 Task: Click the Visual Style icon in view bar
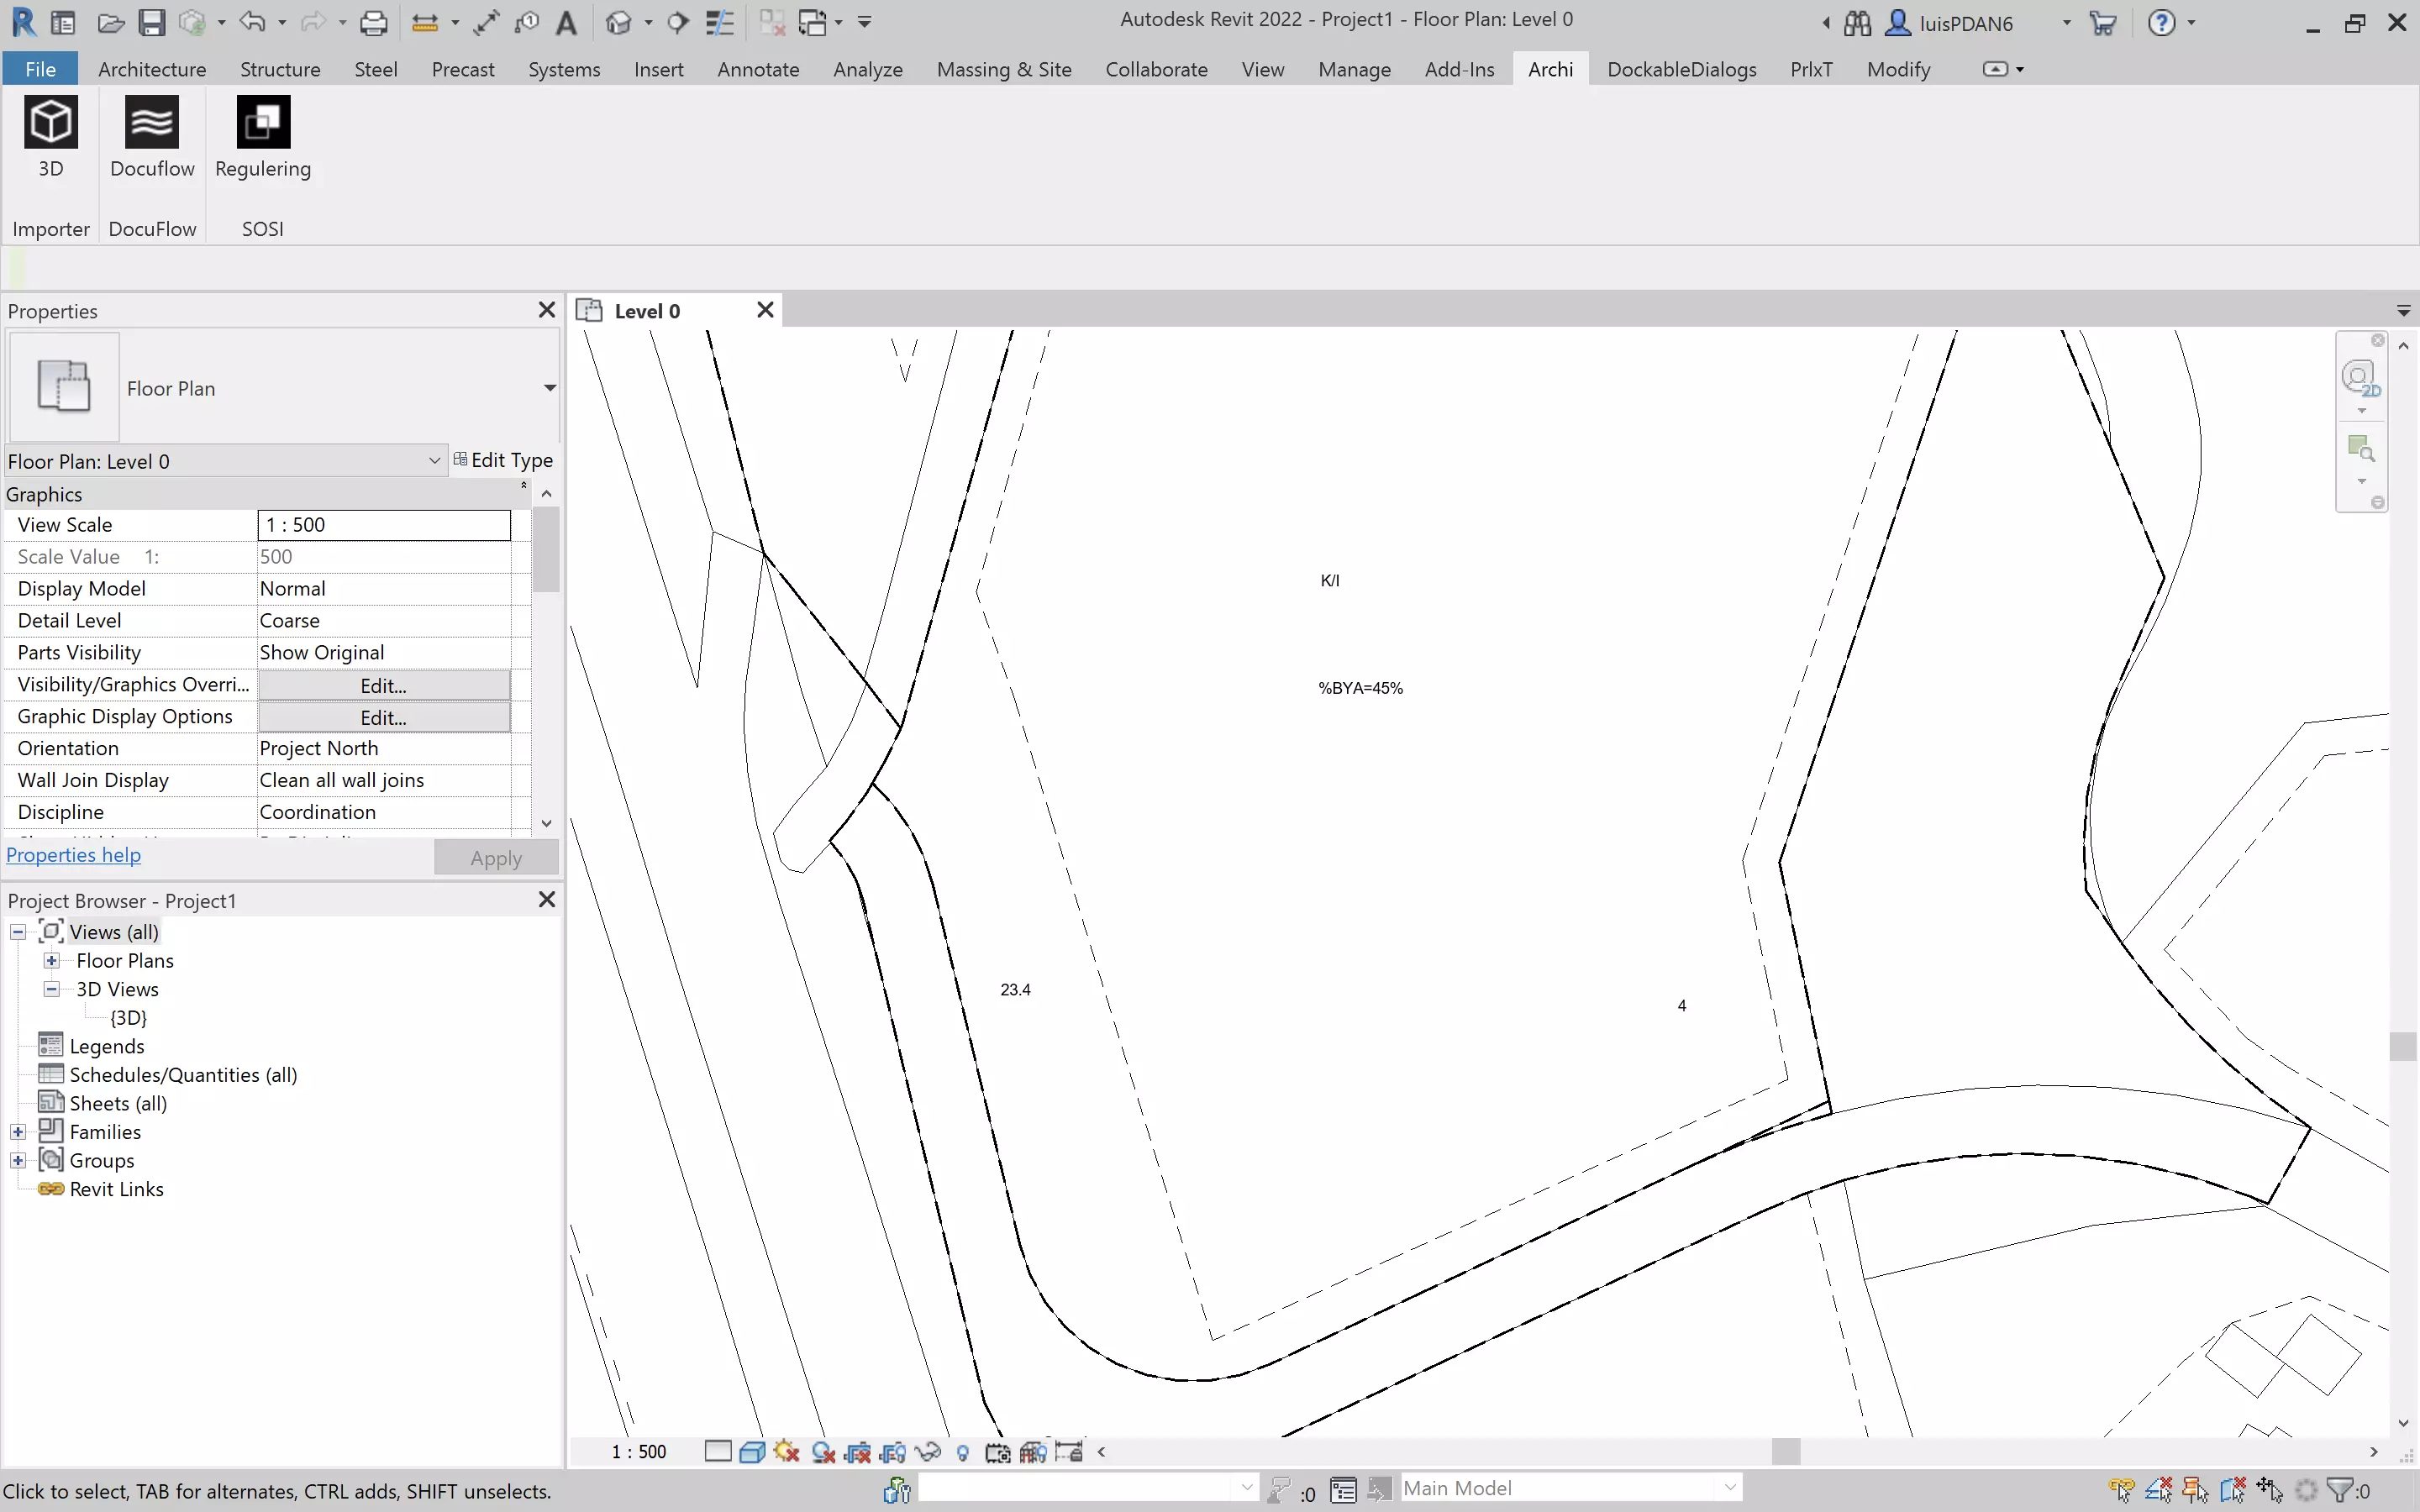click(752, 1452)
